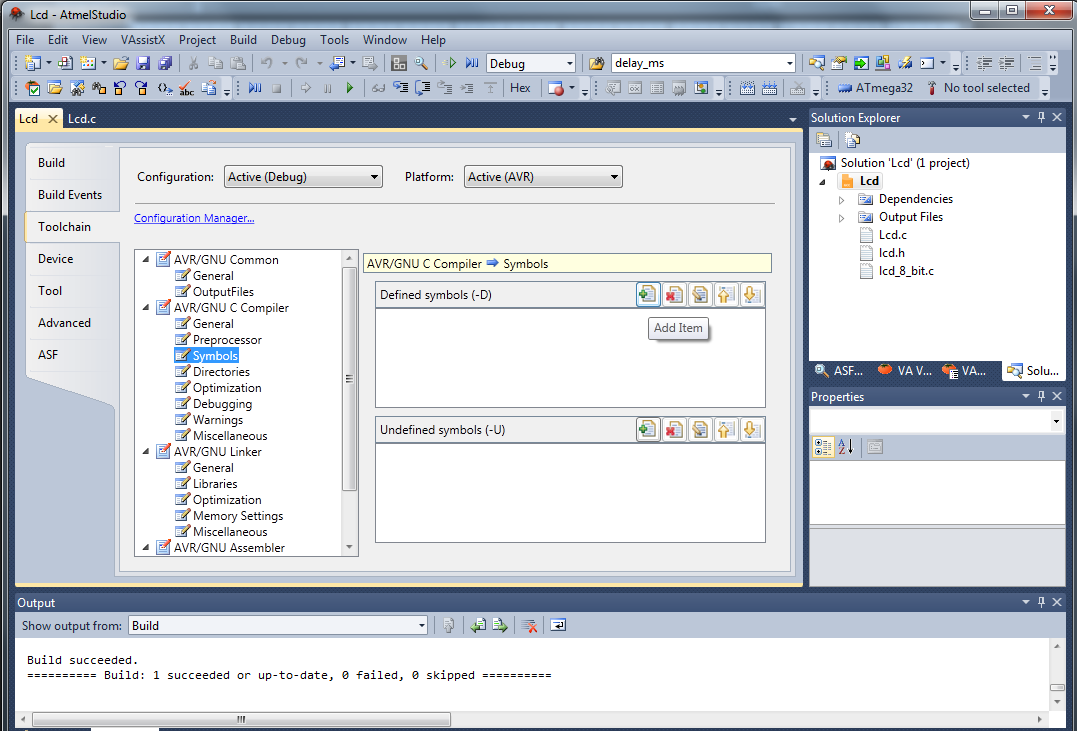Open the Project menu

coord(197,40)
